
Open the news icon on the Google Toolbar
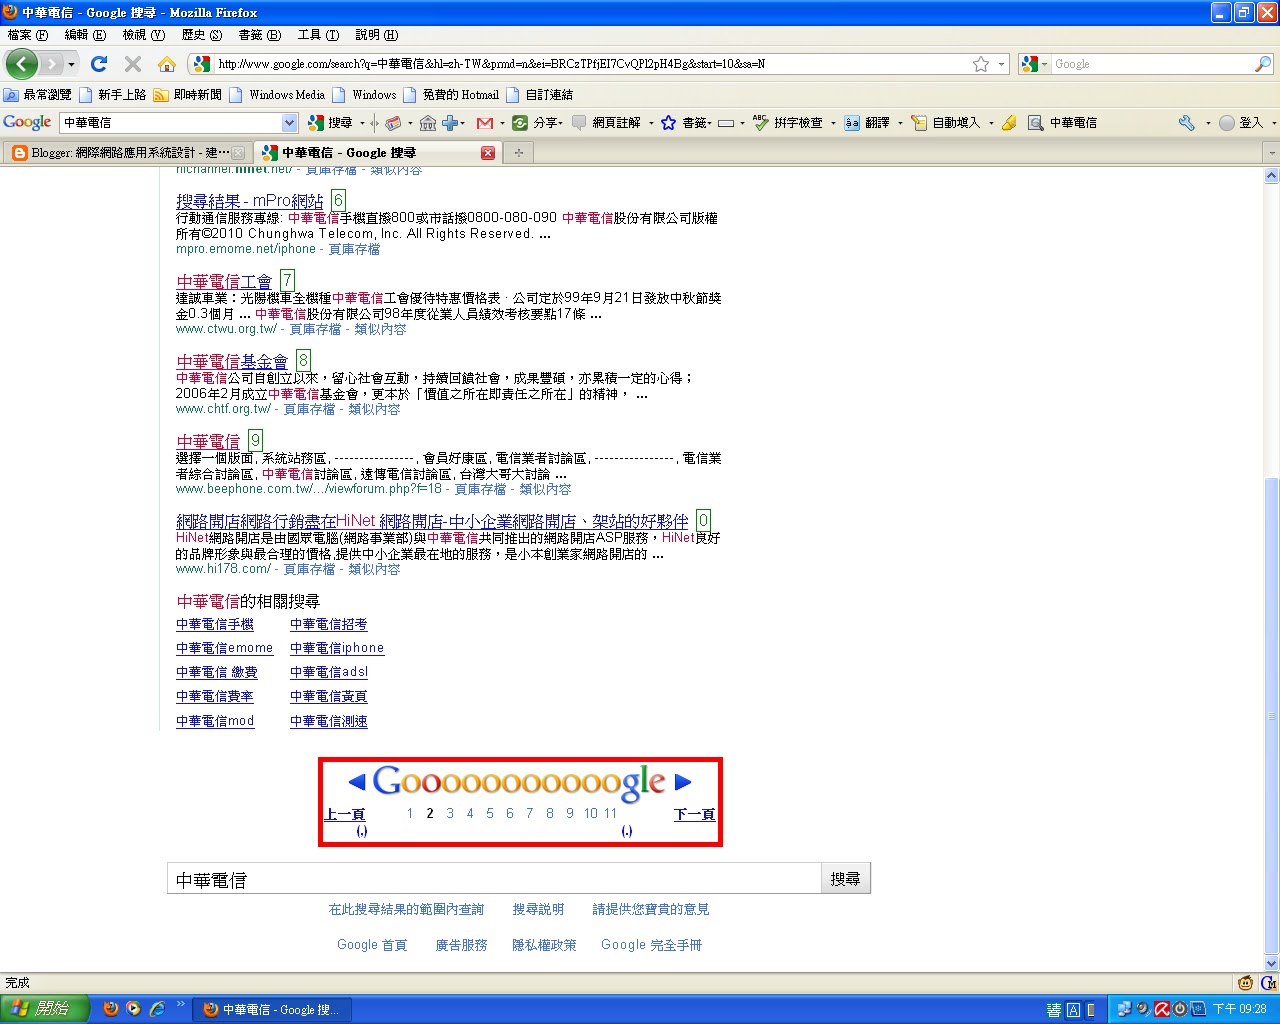pyautogui.click(x=393, y=123)
